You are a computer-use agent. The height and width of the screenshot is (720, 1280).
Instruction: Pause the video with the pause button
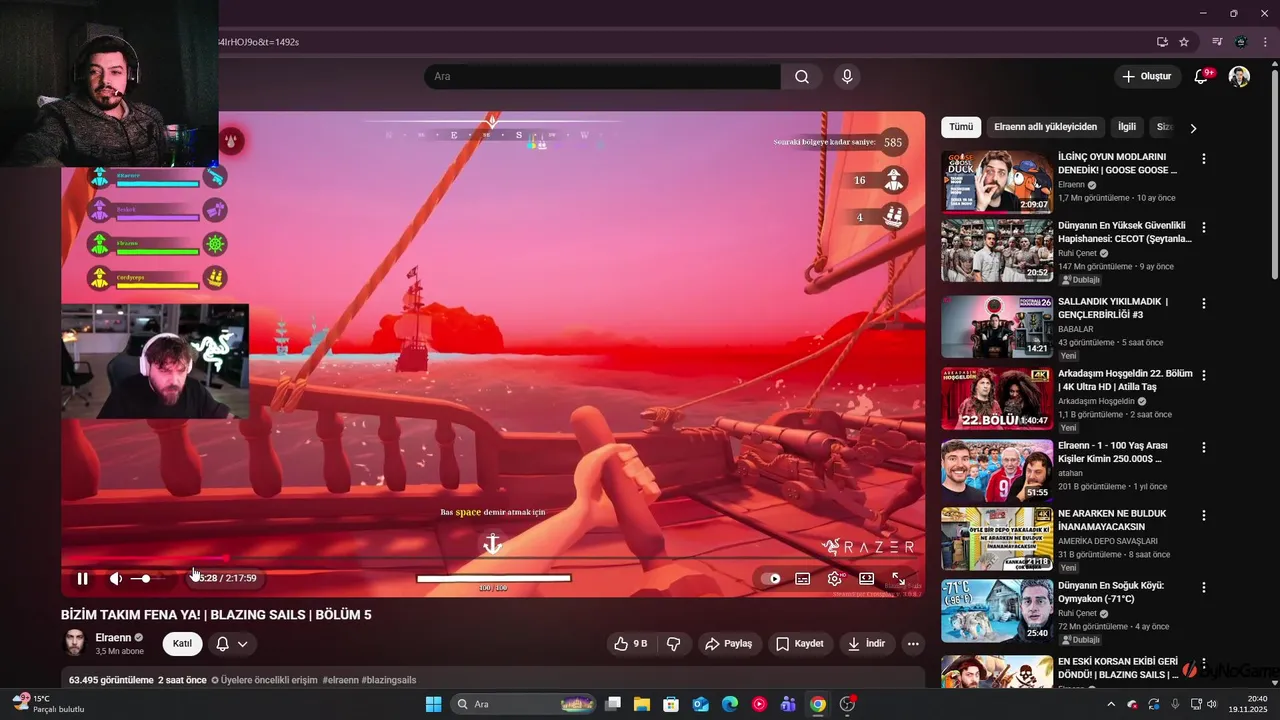tap(83, 578)
